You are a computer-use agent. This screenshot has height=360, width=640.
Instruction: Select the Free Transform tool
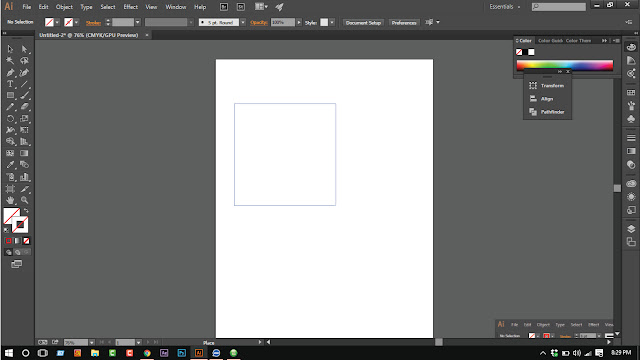pyautogui.click(x=24, y=130)
